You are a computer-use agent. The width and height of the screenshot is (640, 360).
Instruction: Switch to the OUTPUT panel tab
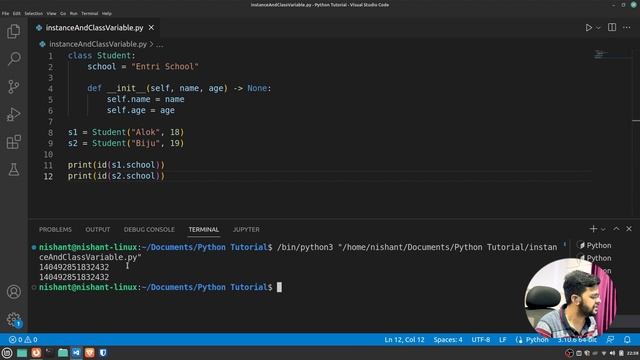(98, 229)
